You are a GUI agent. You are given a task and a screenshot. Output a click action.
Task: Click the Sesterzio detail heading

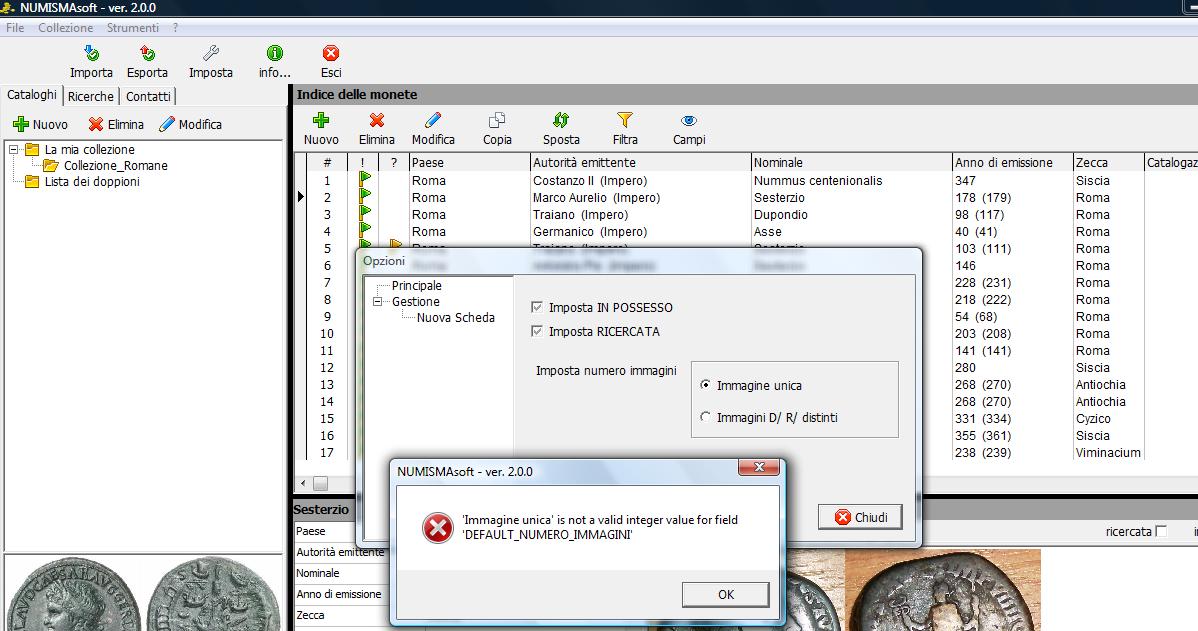pyautogui.click(x=321, y=510)
